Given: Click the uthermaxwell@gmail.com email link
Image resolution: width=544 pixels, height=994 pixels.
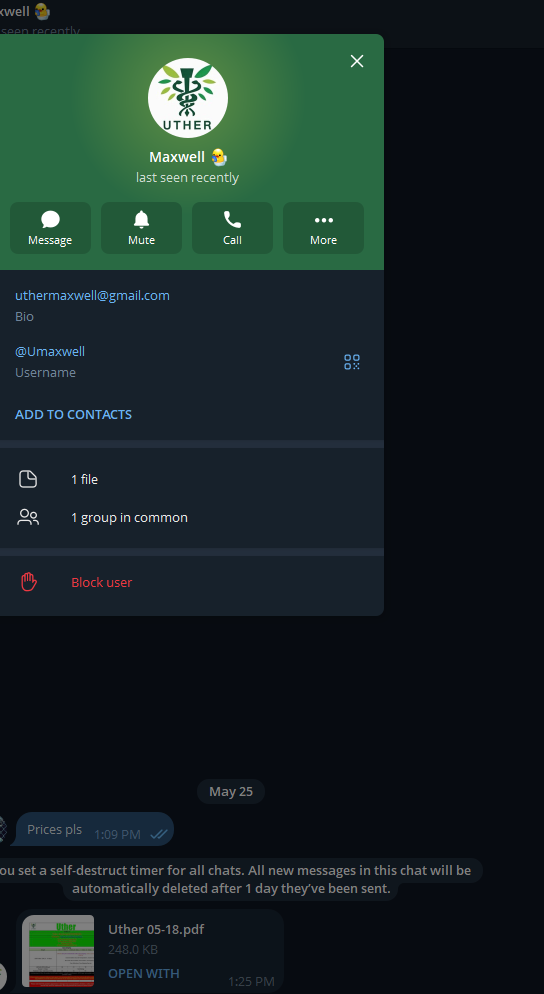Looking at the screenshot, I should pos(93,295).
